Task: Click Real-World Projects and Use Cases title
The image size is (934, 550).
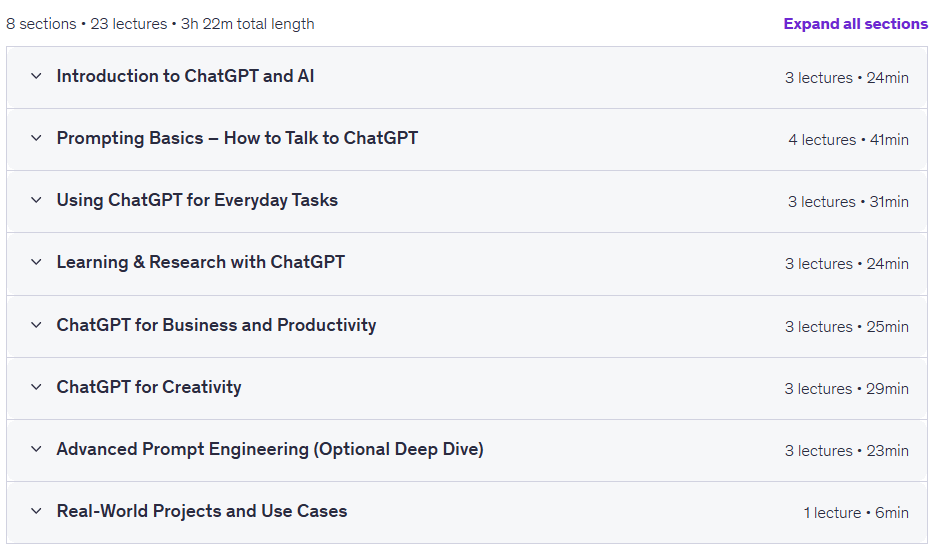Action: [202, 511]
